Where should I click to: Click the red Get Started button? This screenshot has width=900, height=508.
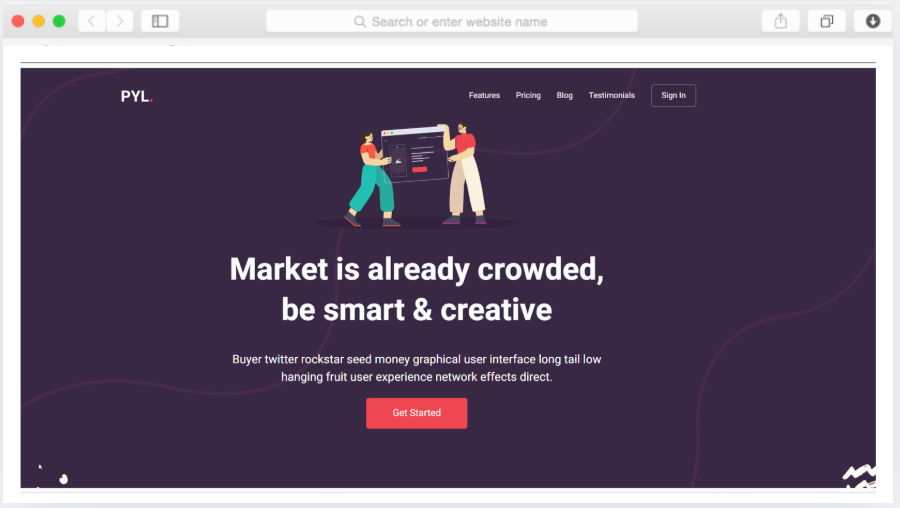417,413
